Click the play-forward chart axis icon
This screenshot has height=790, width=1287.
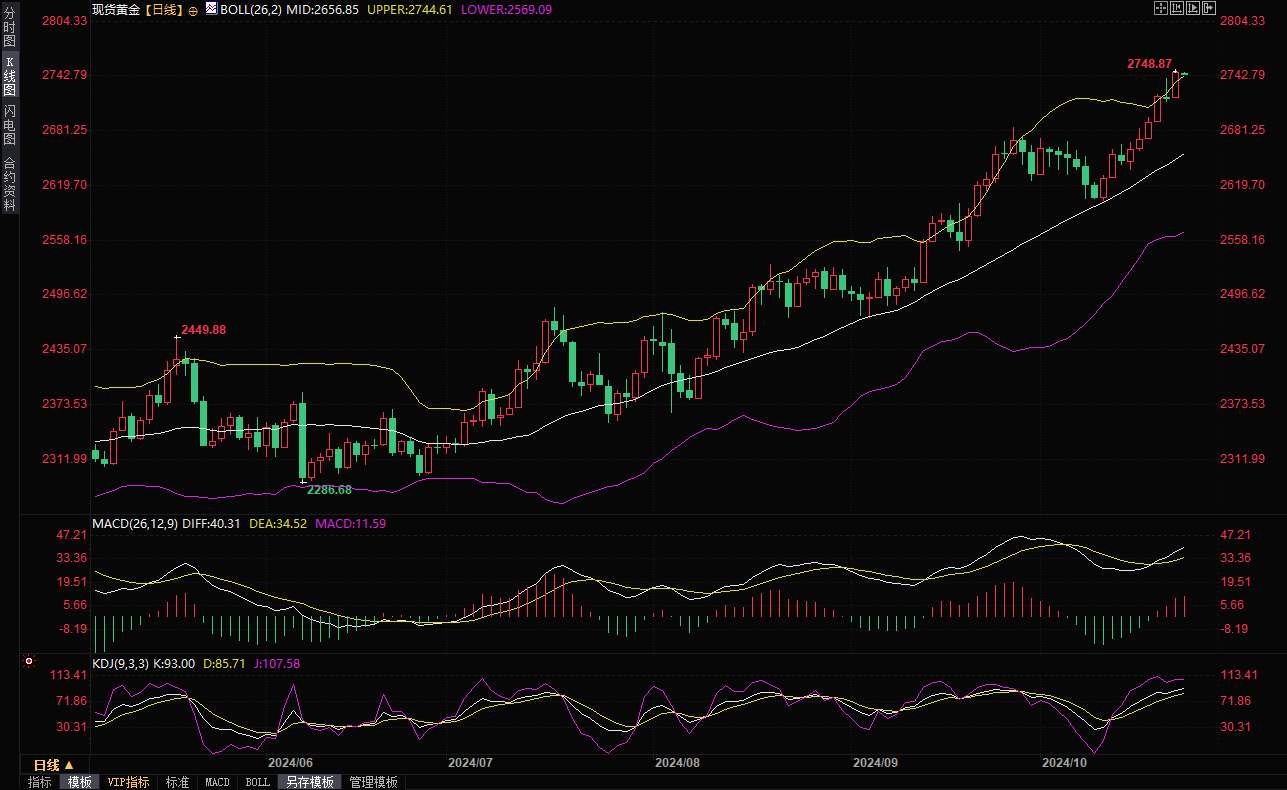[1193, 8]
